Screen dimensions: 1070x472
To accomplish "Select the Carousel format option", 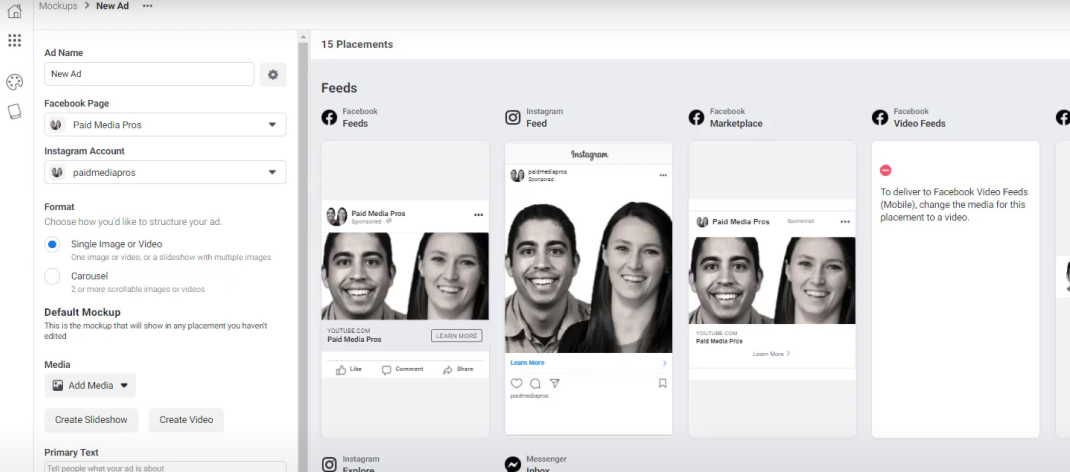I will click(53, 276).
